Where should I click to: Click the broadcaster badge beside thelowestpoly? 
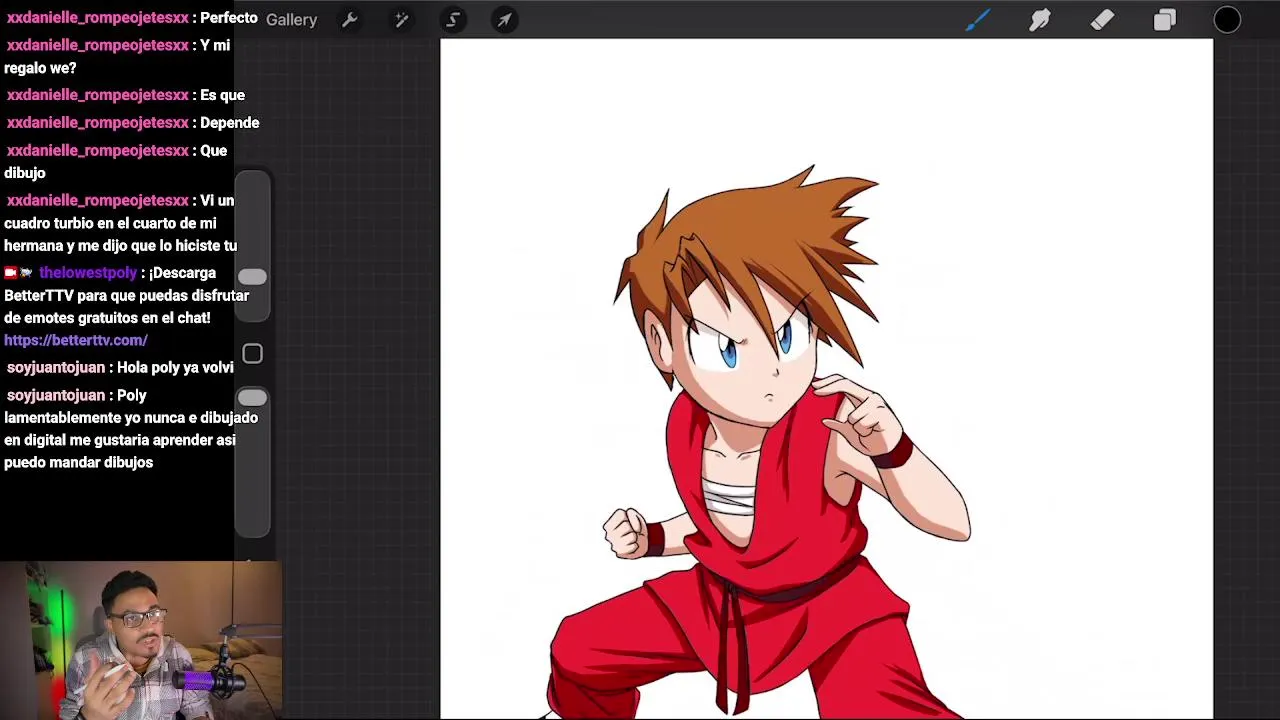(11, 273)
